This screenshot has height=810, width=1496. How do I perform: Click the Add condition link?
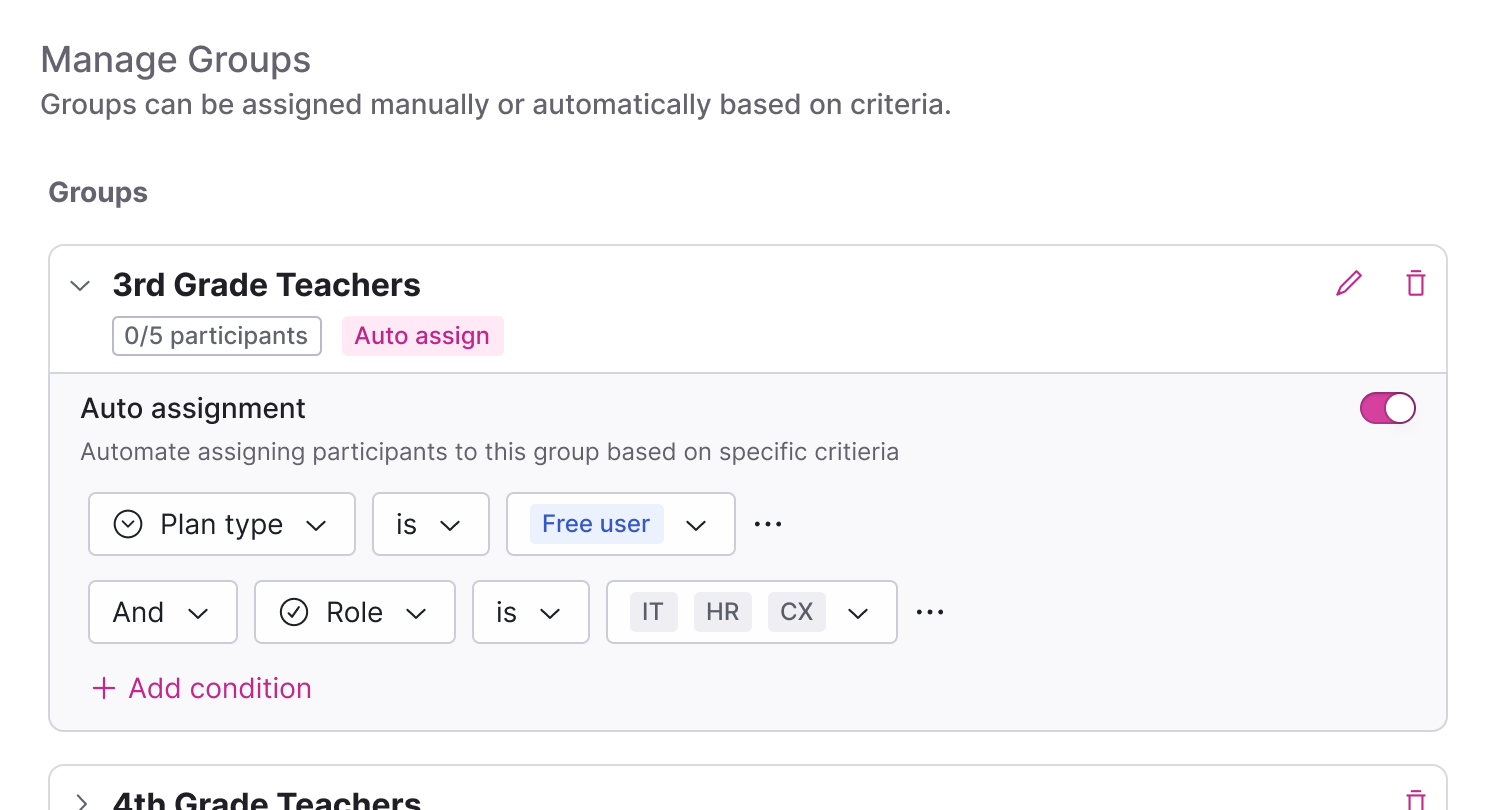(x=220, y=688)
